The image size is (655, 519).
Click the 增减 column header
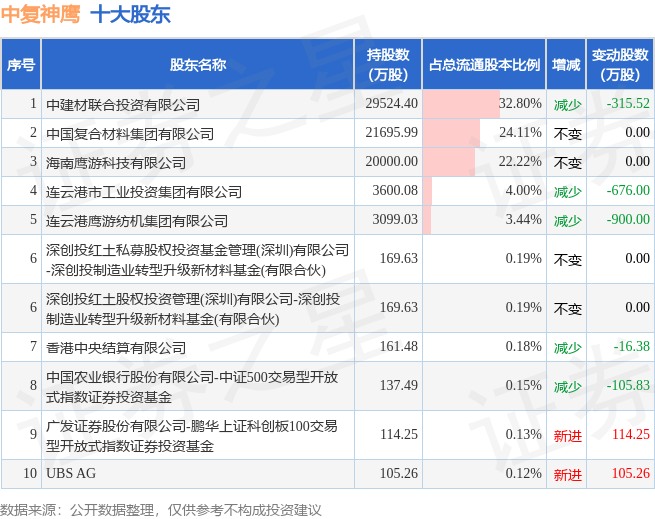click(566, 64)
